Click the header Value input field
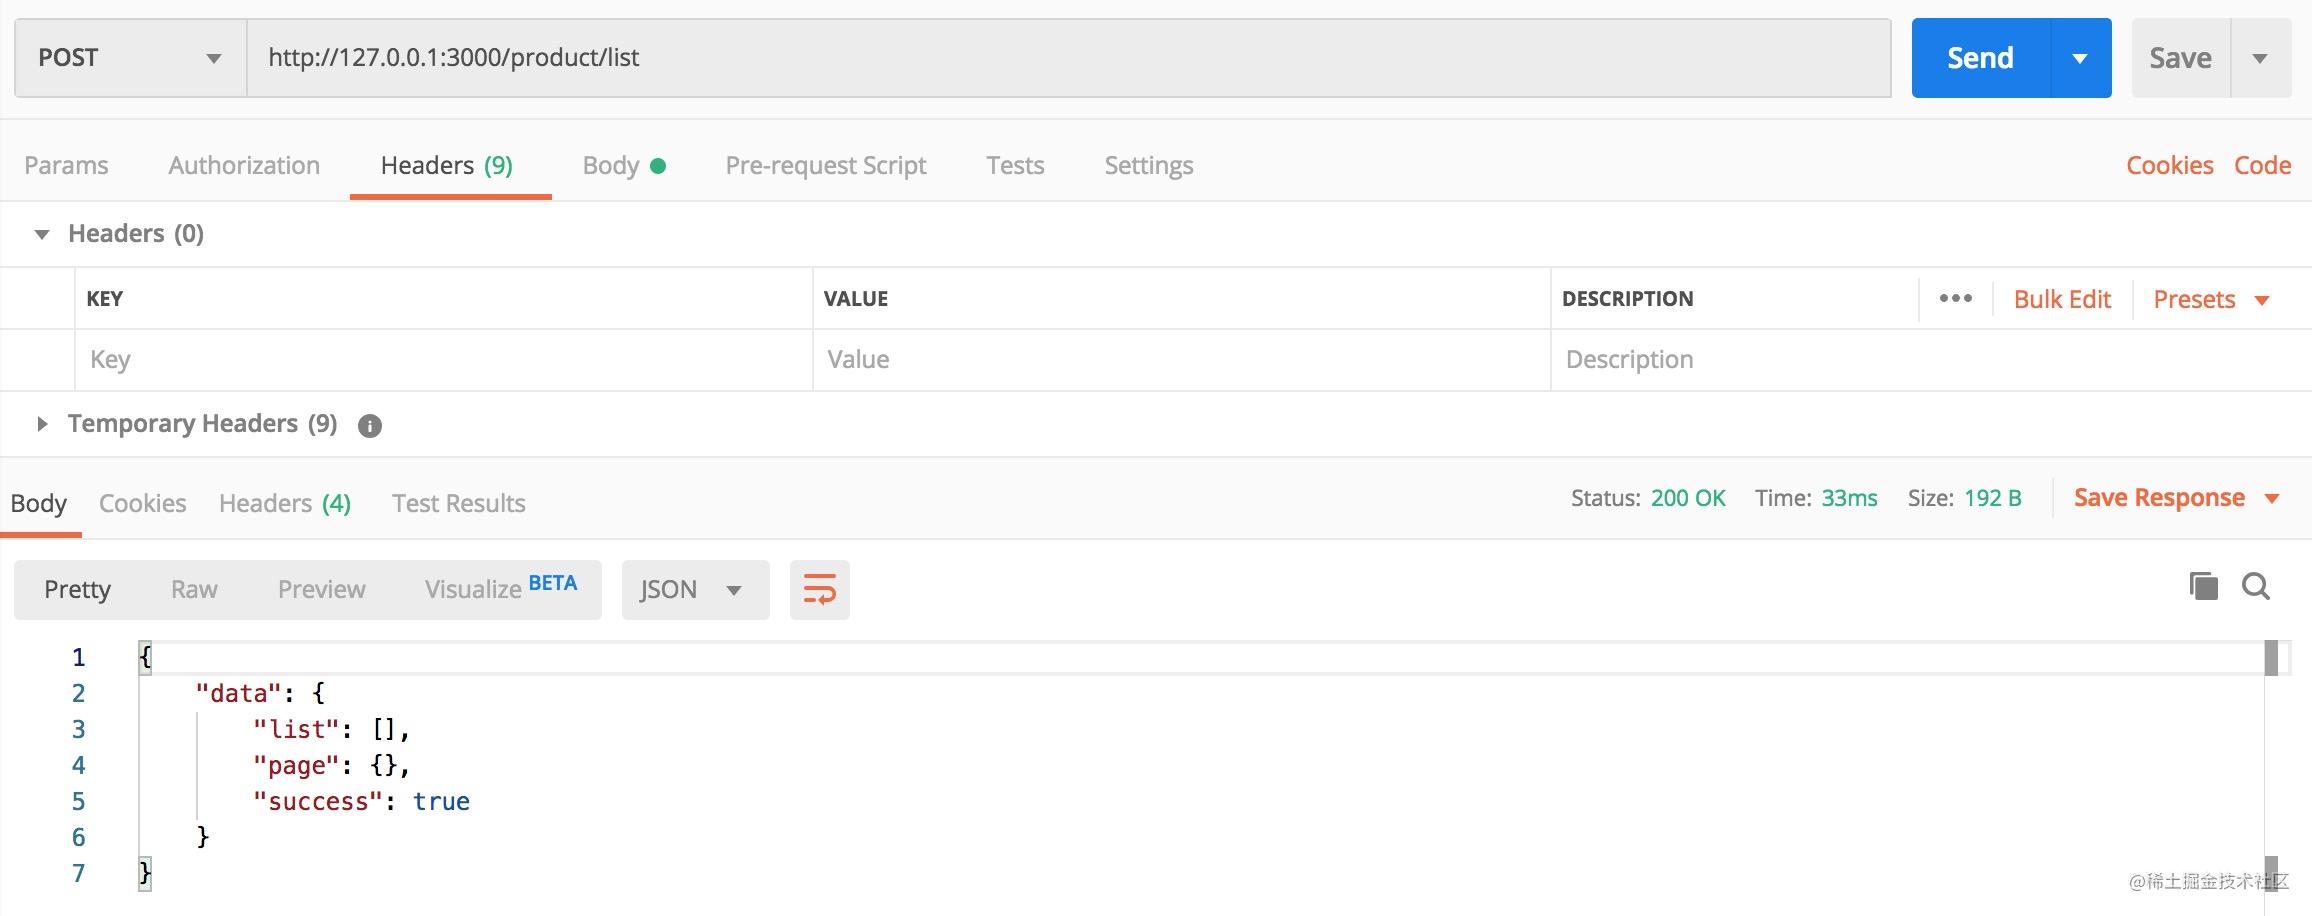 pos(1182,360)
